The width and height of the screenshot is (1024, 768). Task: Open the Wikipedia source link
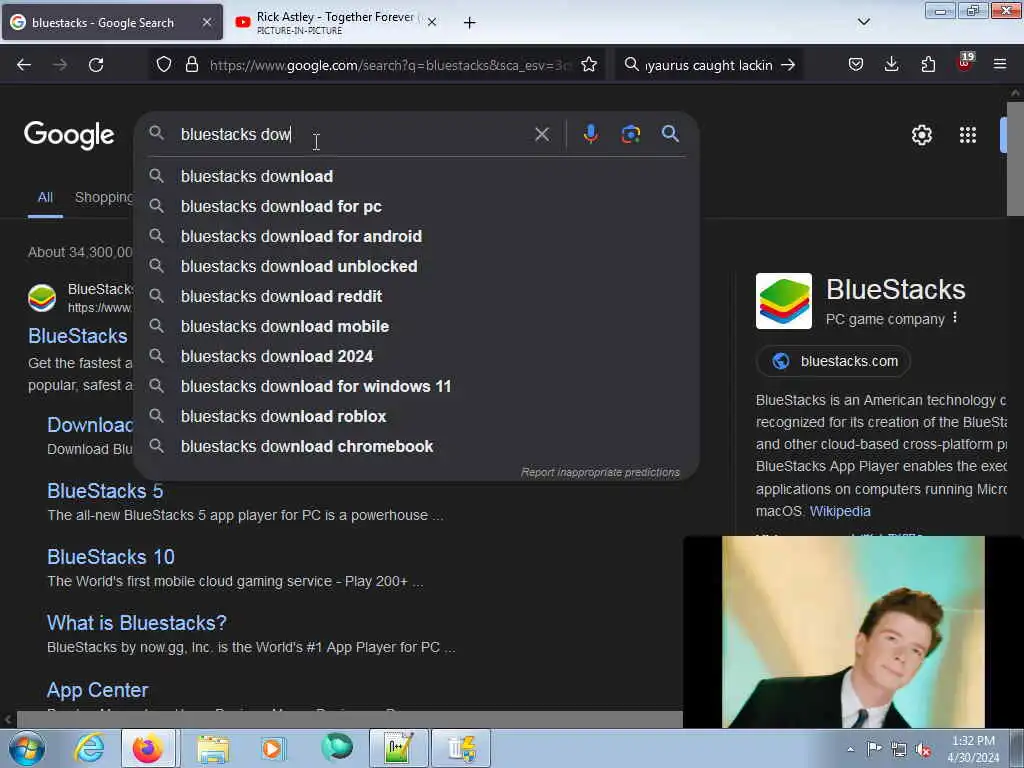840,511
